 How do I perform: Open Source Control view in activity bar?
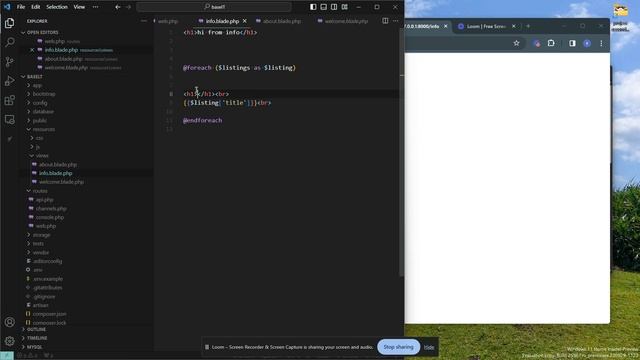point(9,62)
